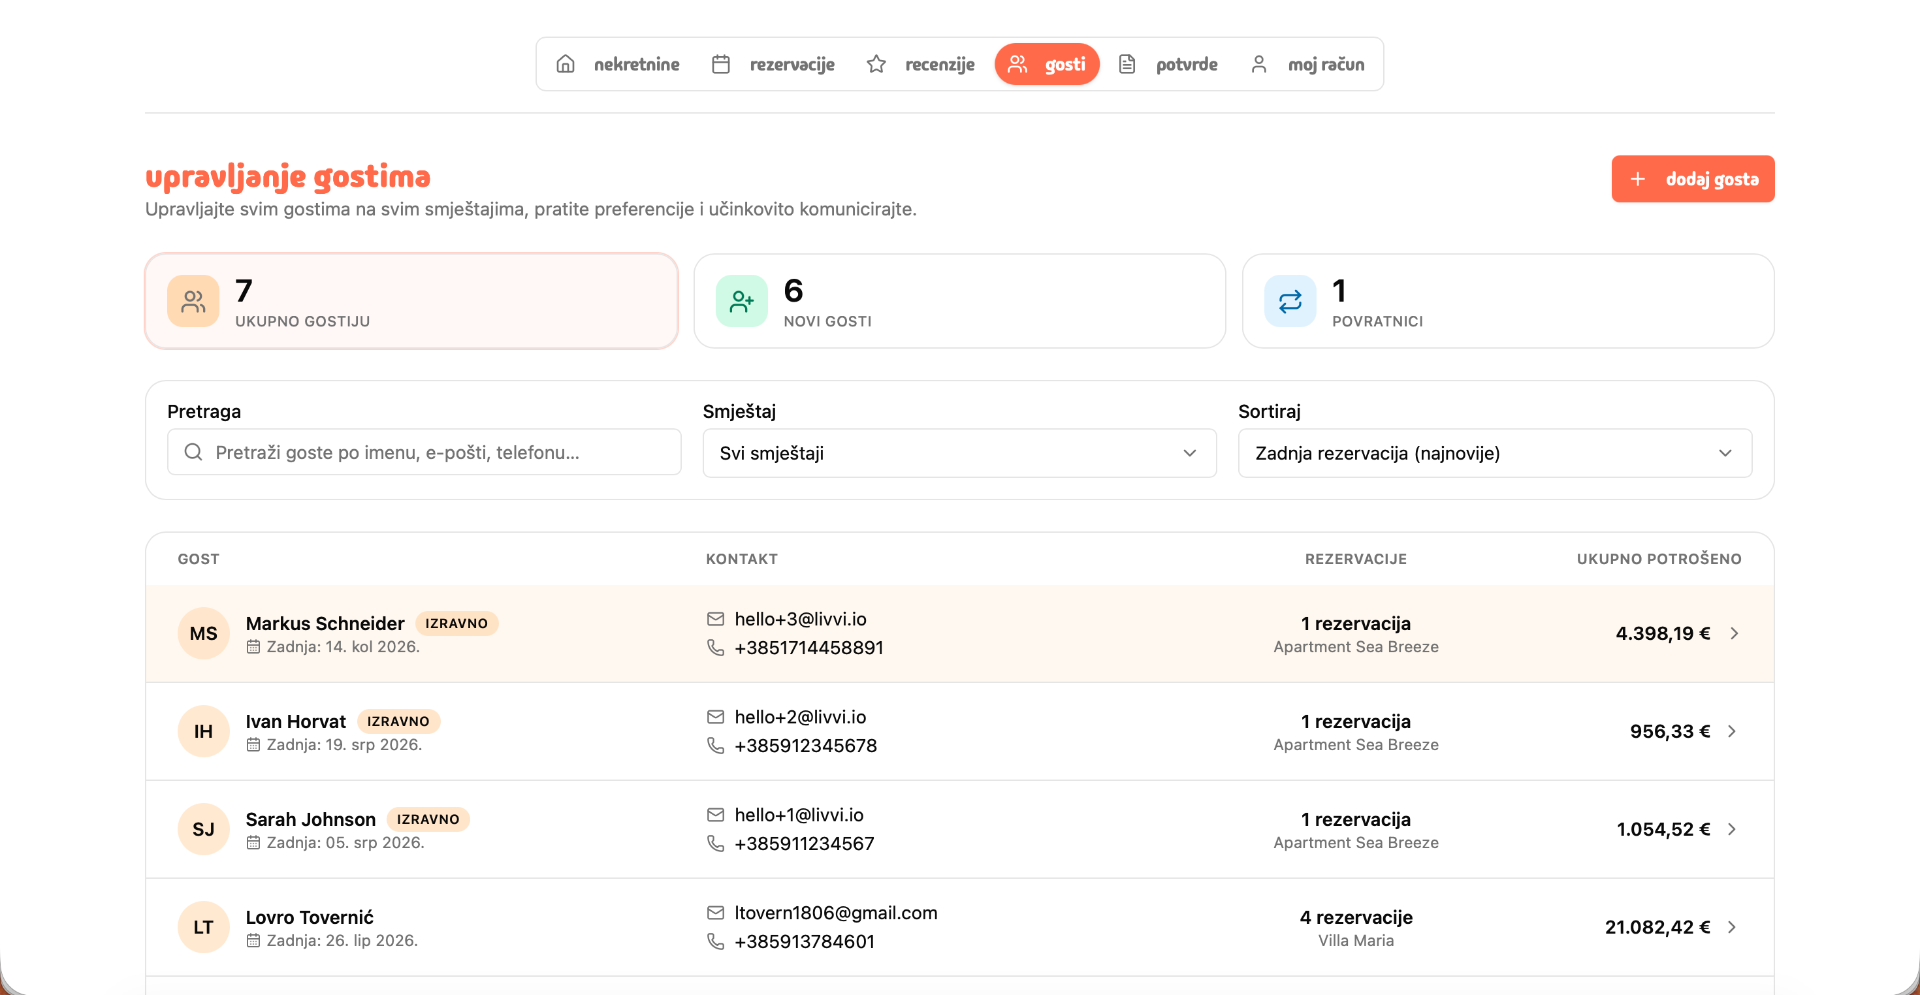Open the Svi smještaji dropdown
The width and height of the screenshot is (1920, 995).
pyautogui.click(x=959, y=453)
